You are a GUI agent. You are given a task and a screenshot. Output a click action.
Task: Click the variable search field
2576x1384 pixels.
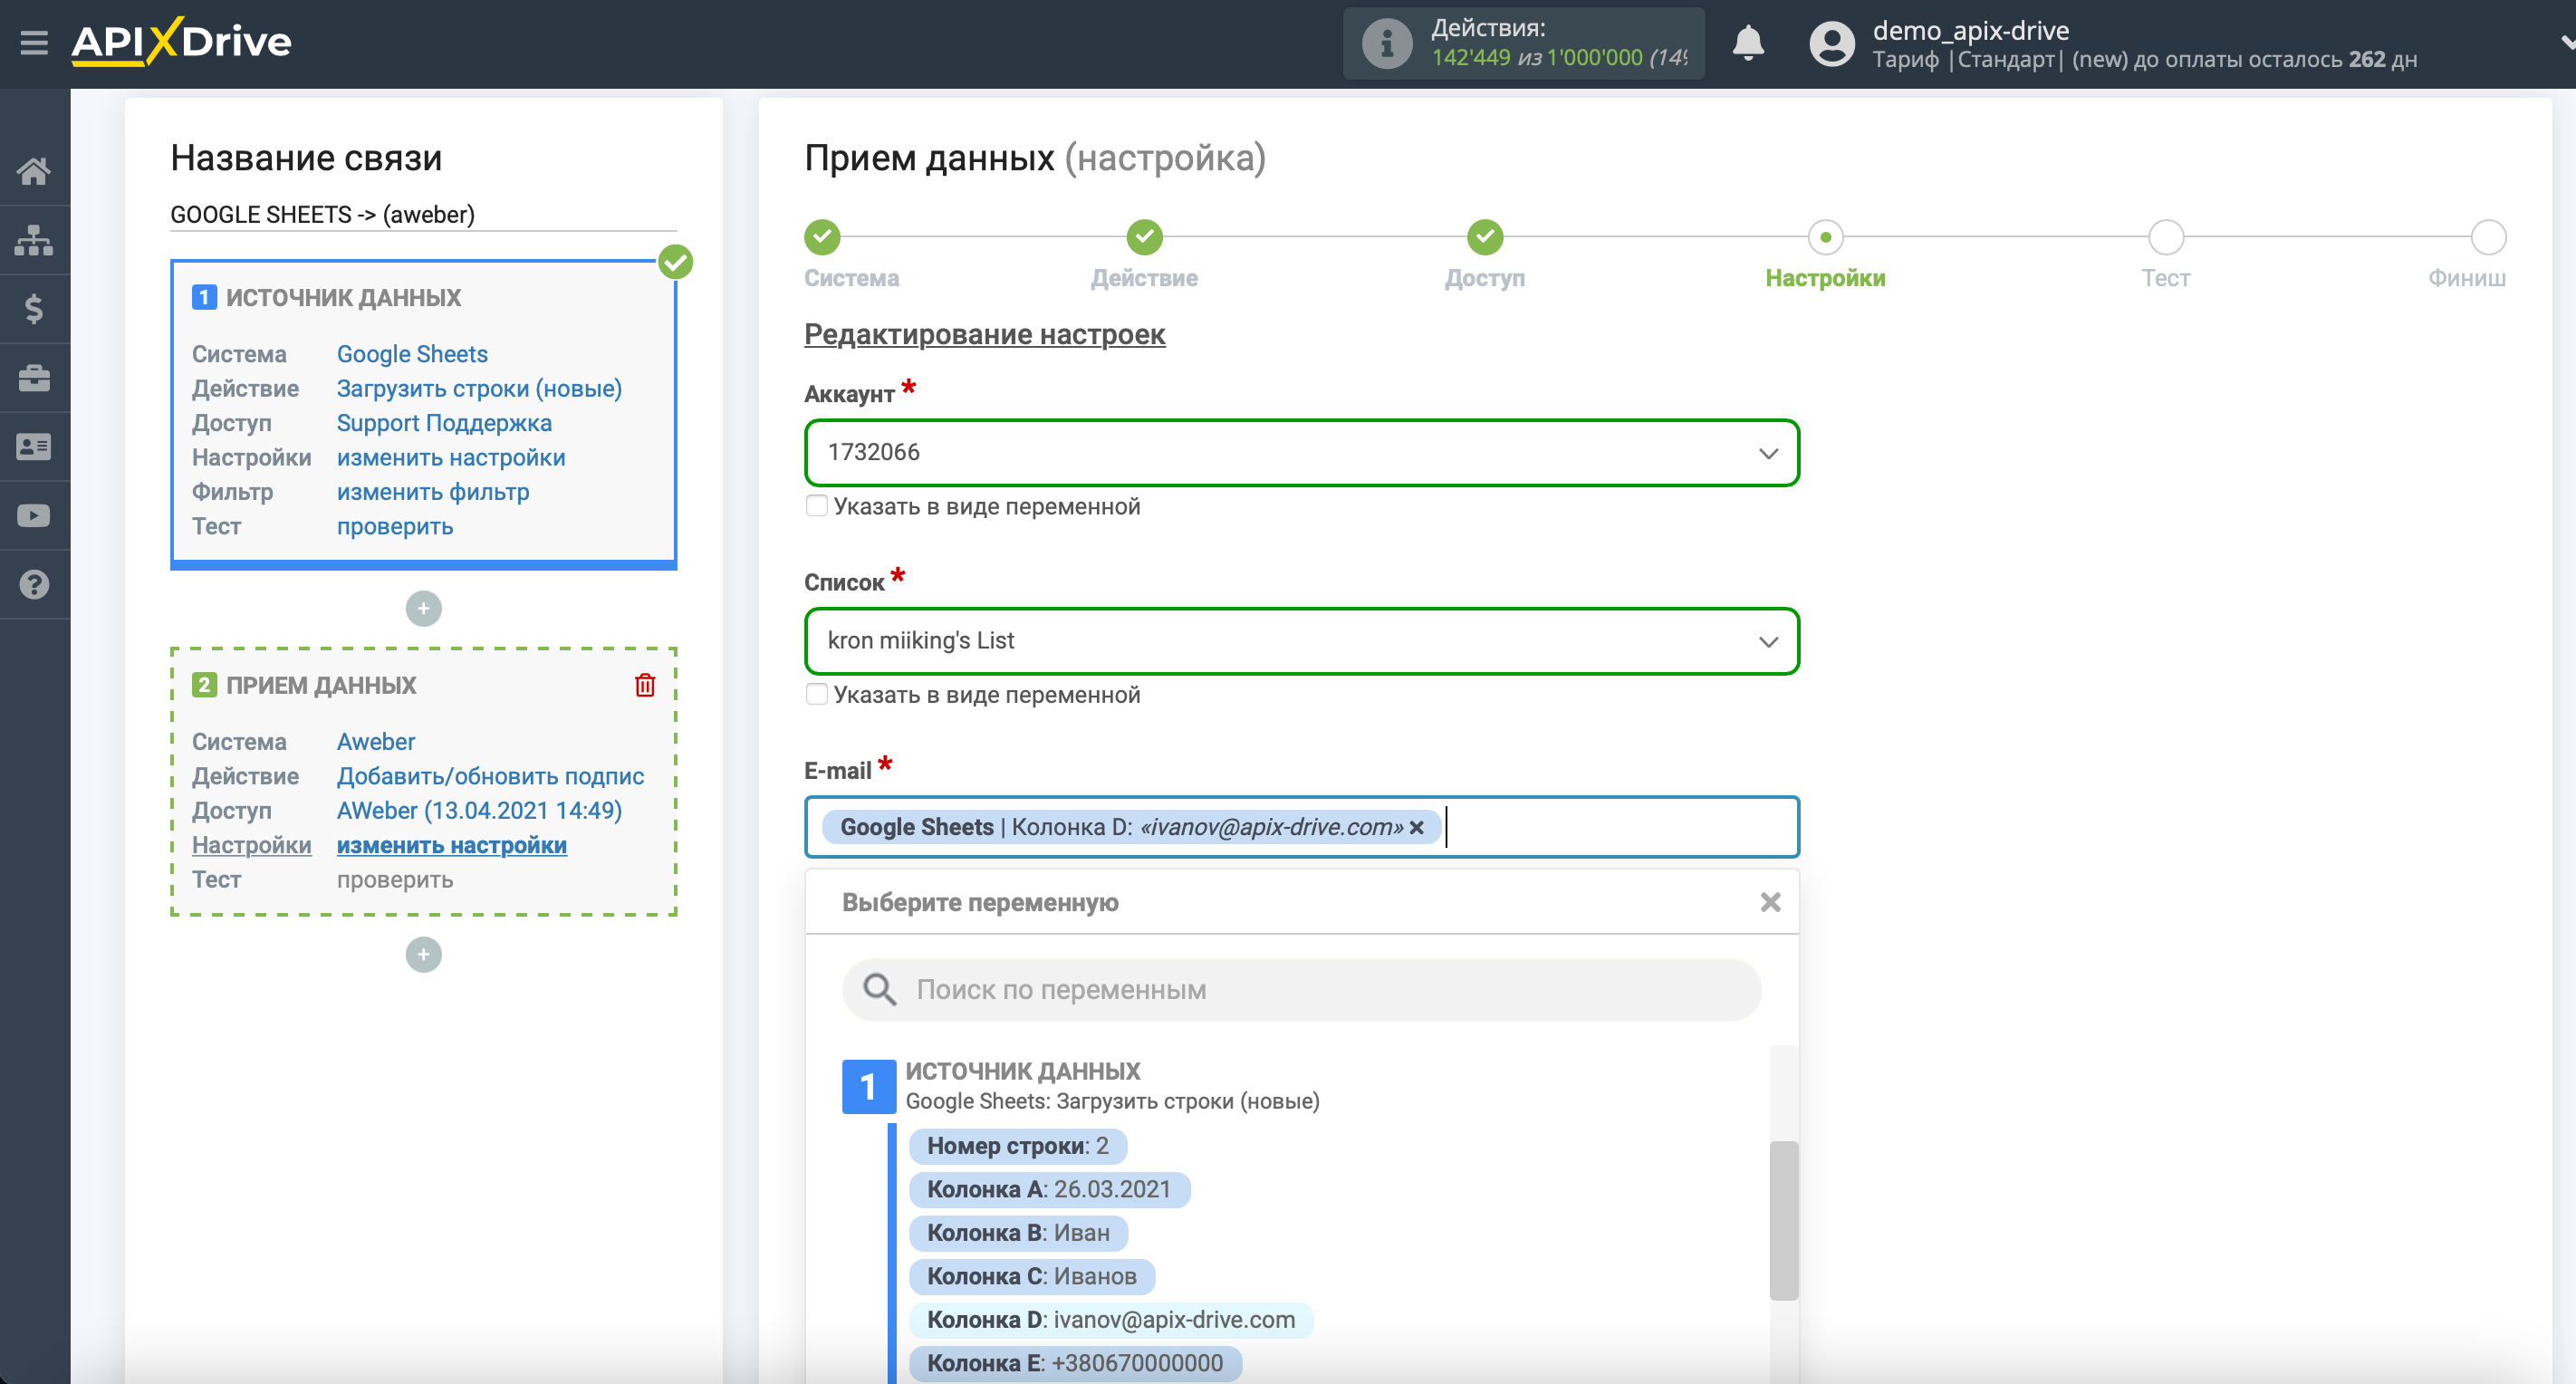(1301, 990)
